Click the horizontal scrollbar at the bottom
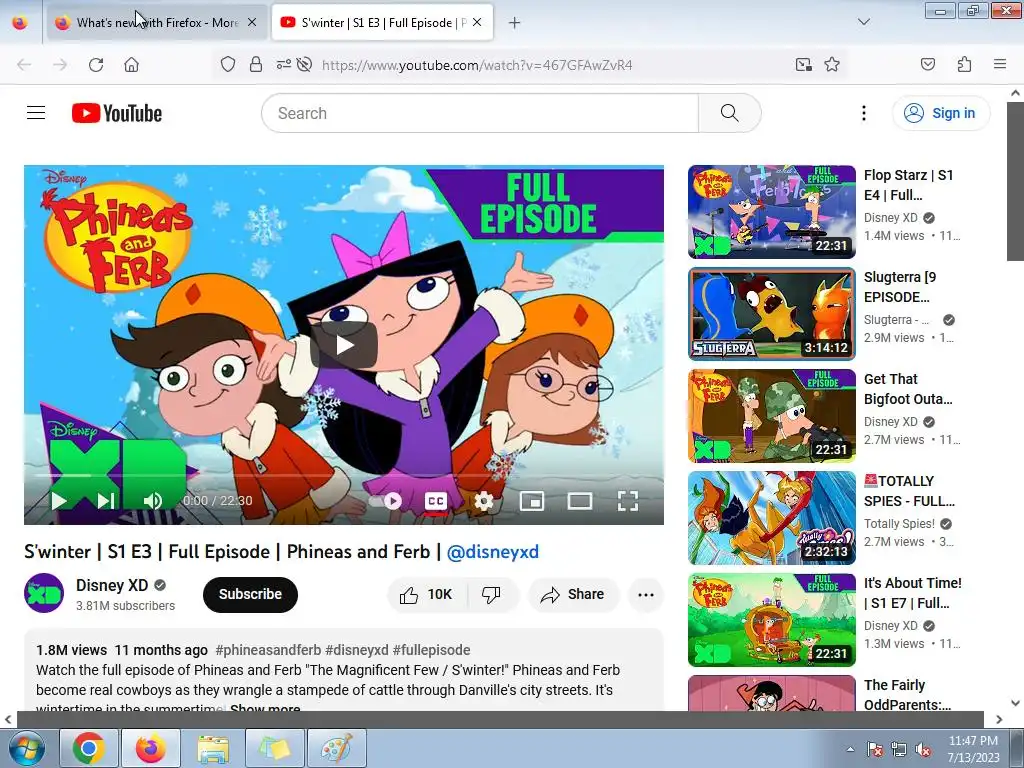Image resolution: width=1024 pixels, height=768 pixels. coord(500,720)
